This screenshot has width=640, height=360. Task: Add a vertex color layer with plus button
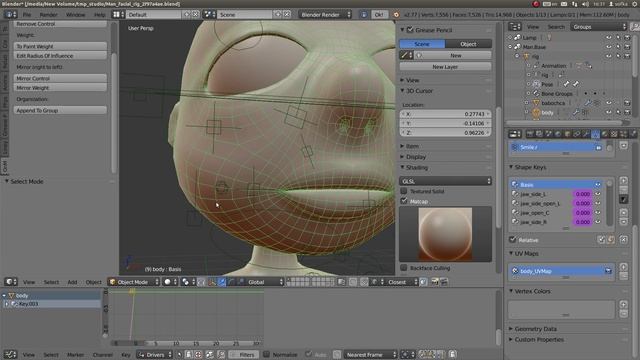(623, 304)
